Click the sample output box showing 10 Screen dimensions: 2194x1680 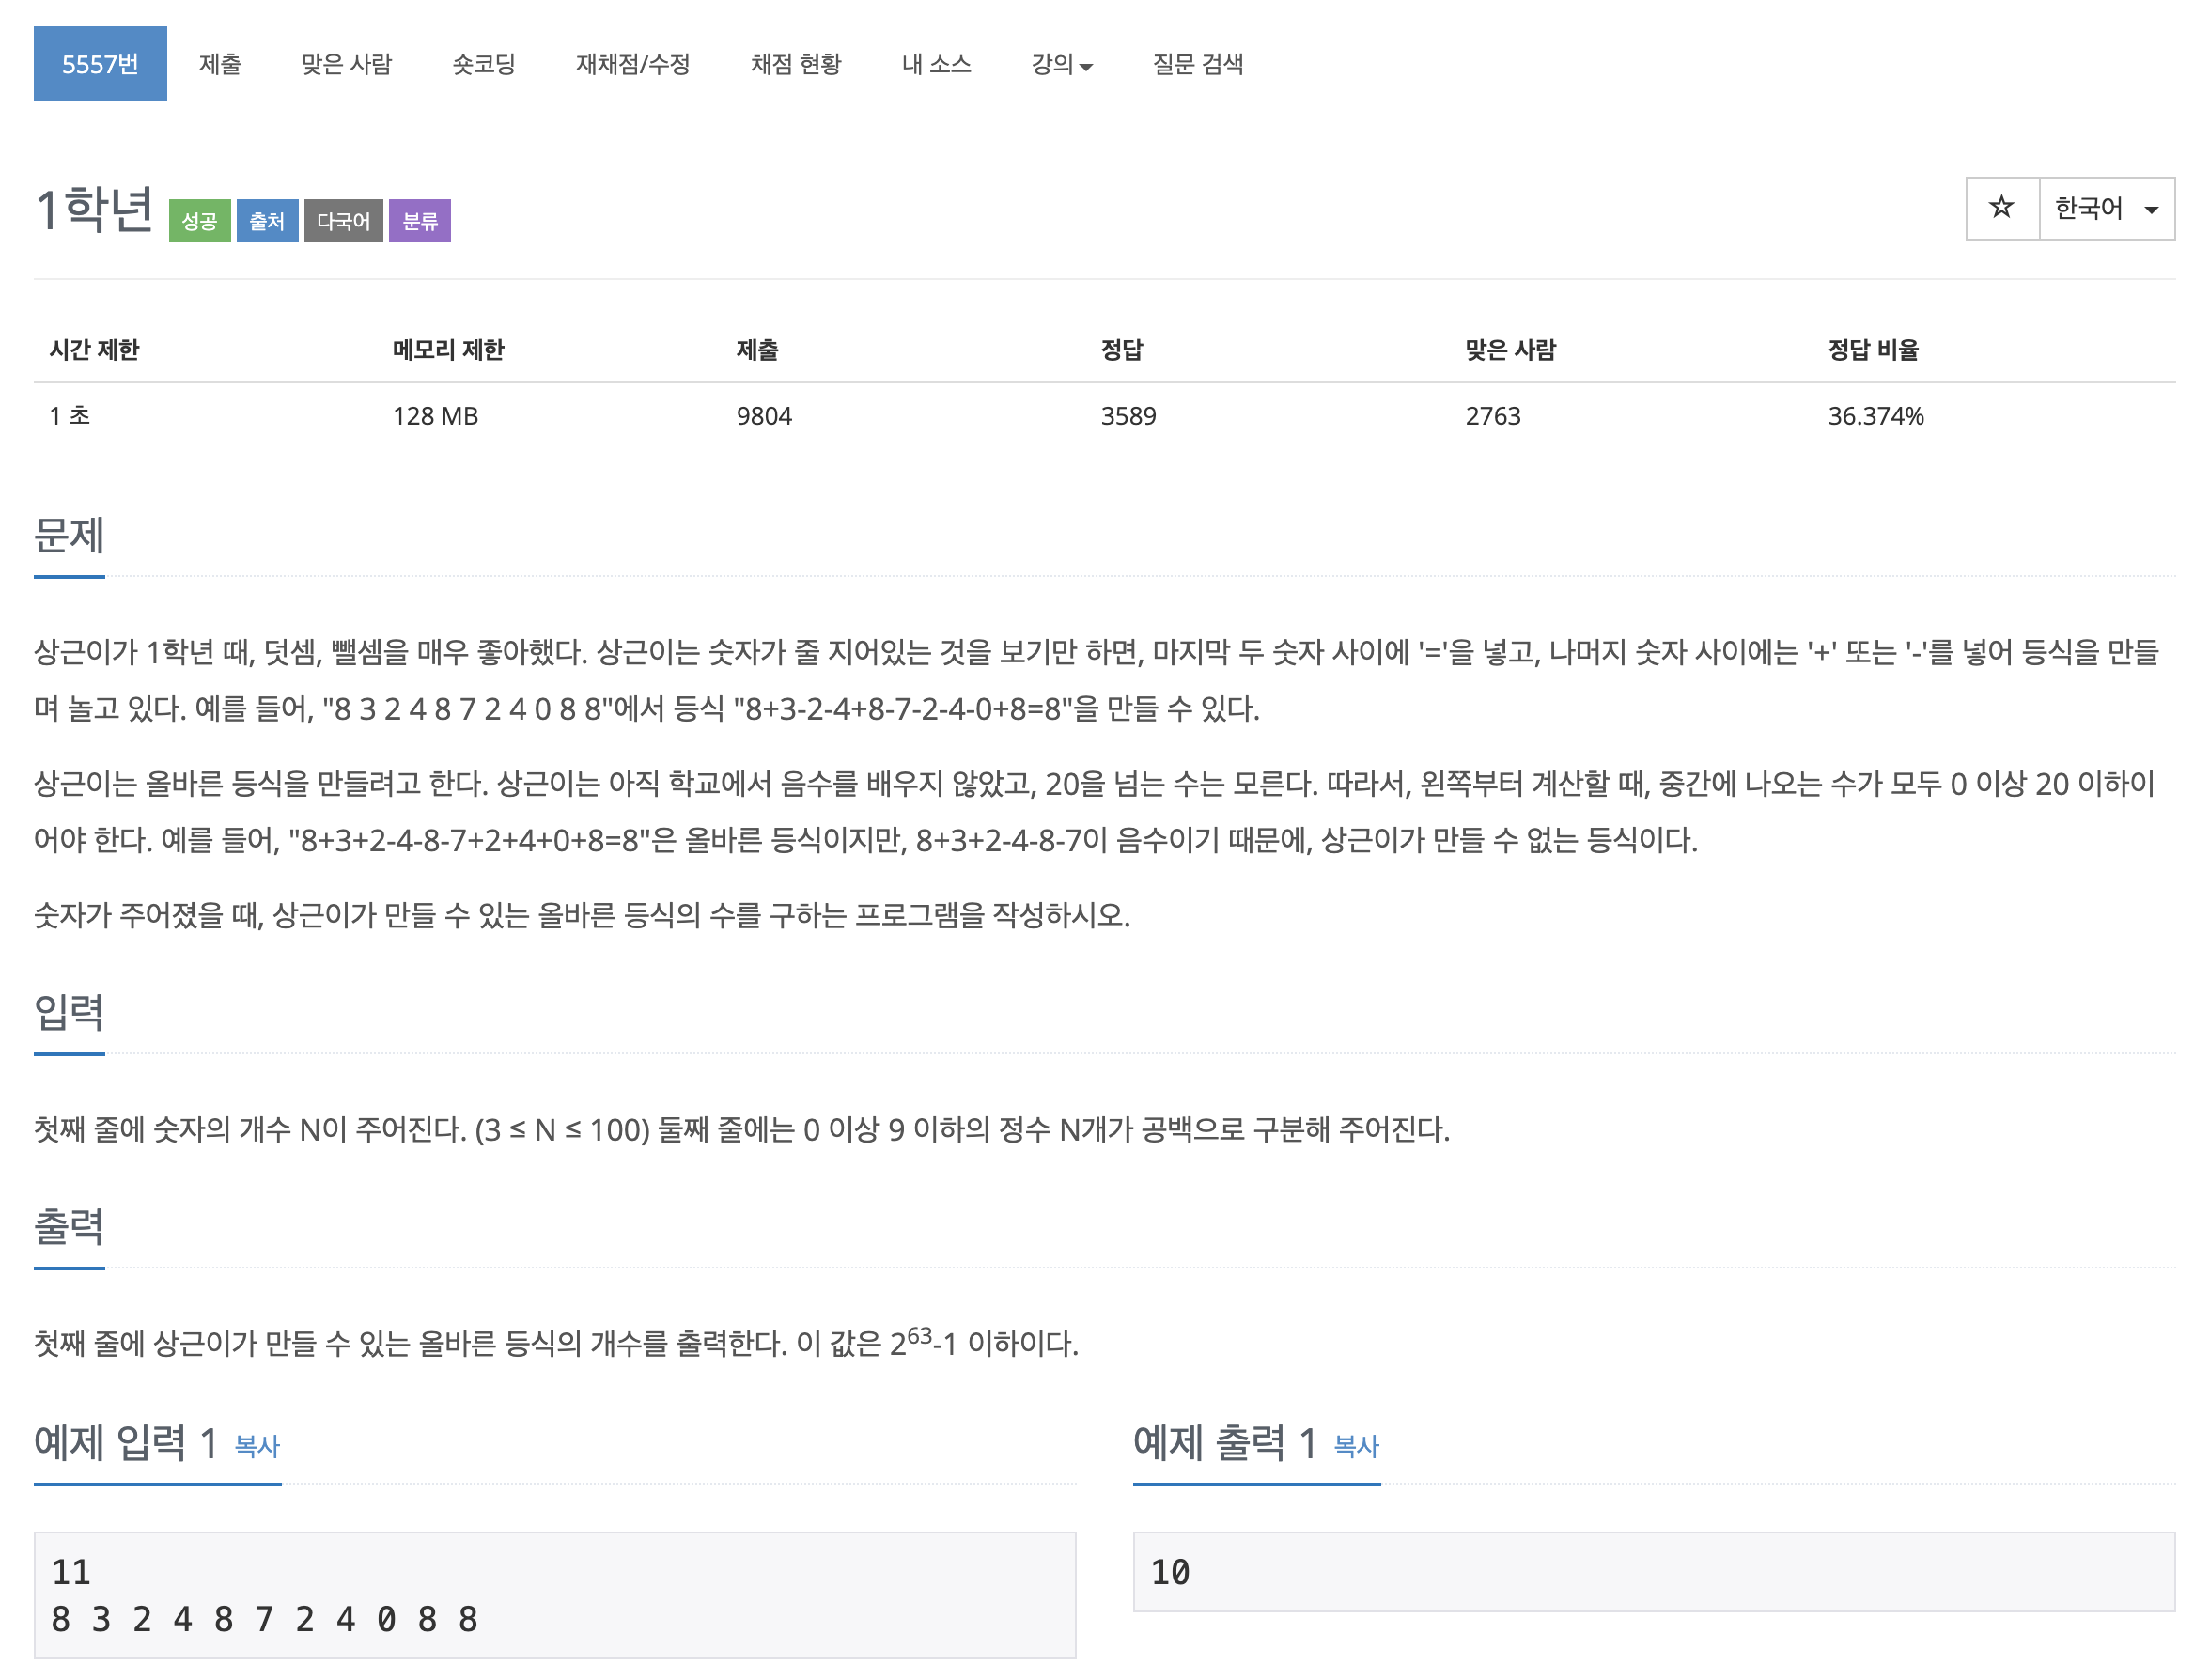tap(1652, 1571)
